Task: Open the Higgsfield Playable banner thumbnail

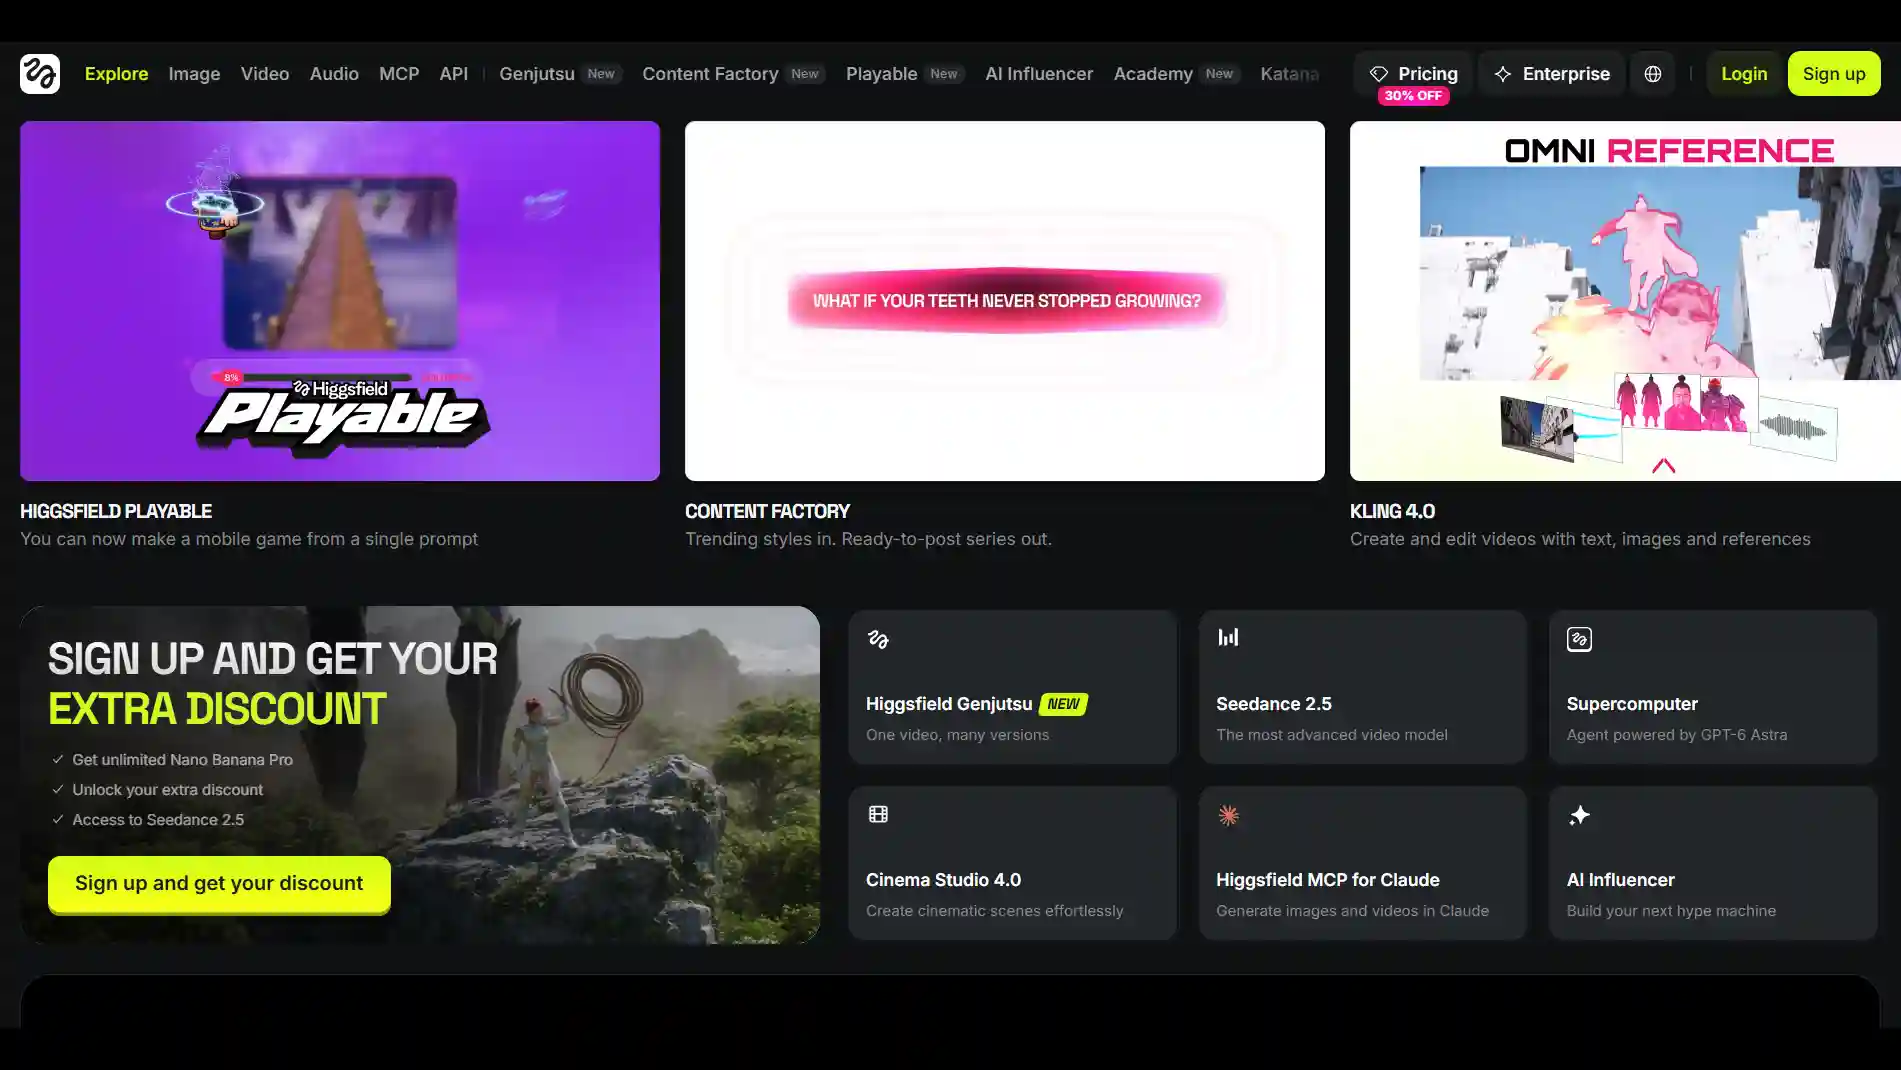Action: [340, 301]
